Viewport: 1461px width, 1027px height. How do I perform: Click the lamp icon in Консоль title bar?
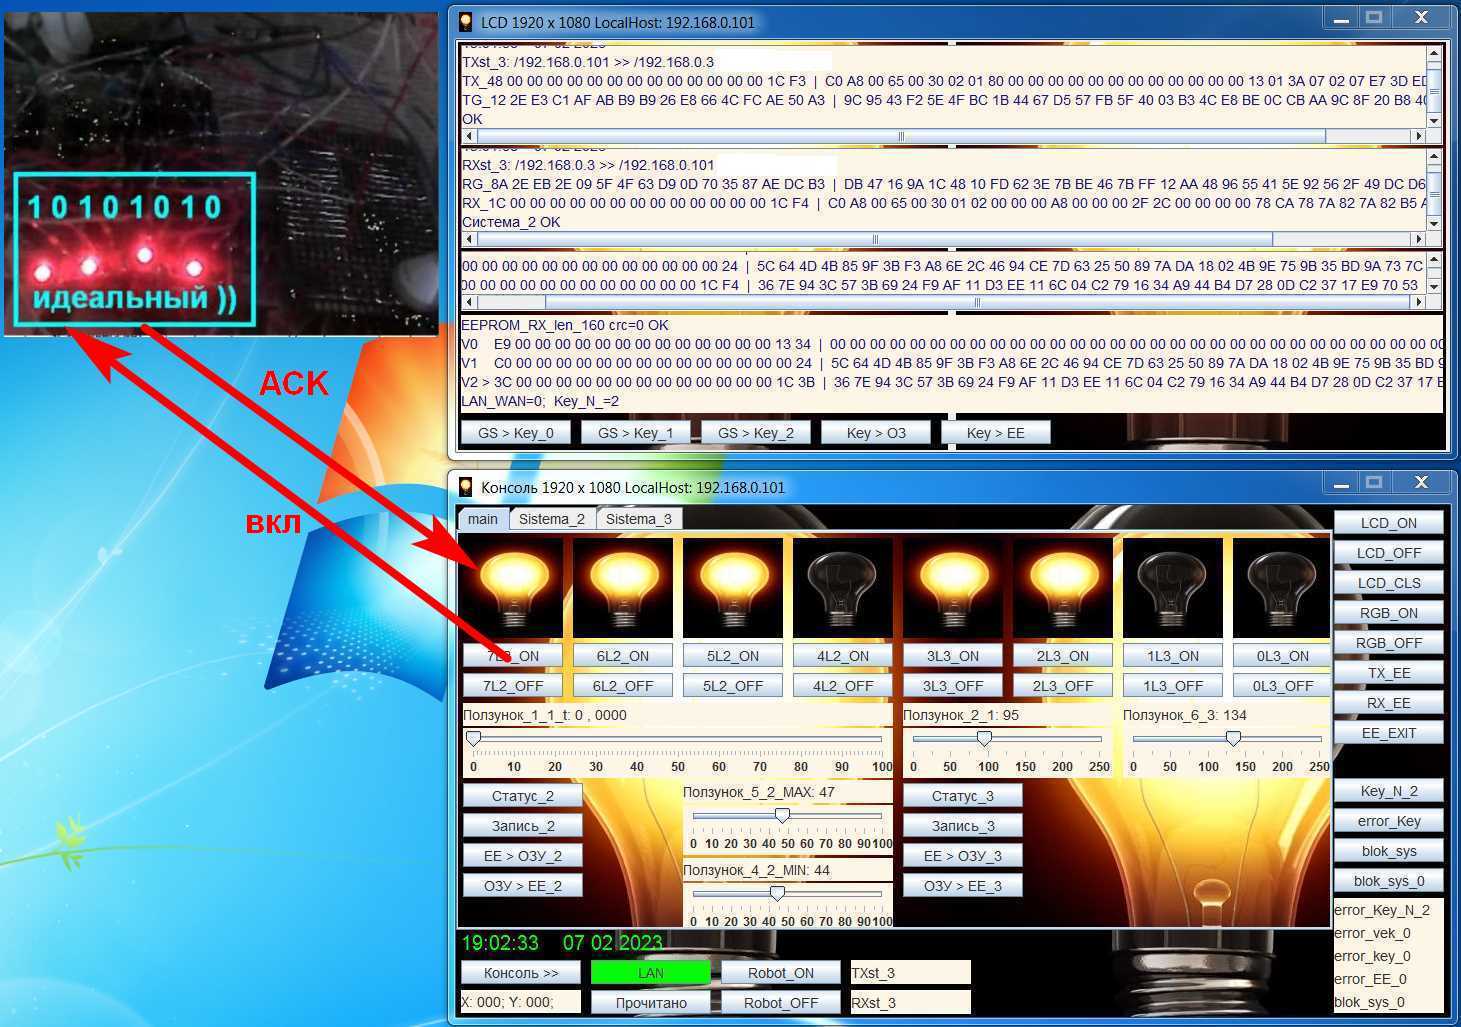coord(466,487)
